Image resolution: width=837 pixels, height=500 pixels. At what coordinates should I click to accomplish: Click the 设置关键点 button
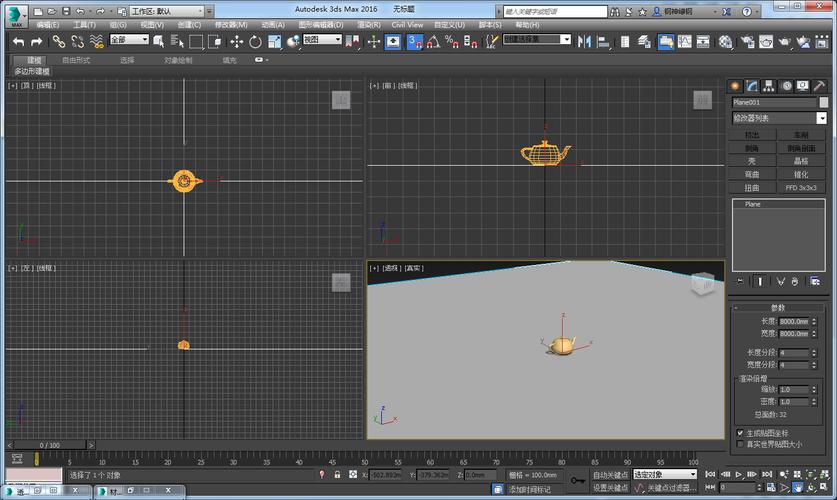tap(610, 487)
